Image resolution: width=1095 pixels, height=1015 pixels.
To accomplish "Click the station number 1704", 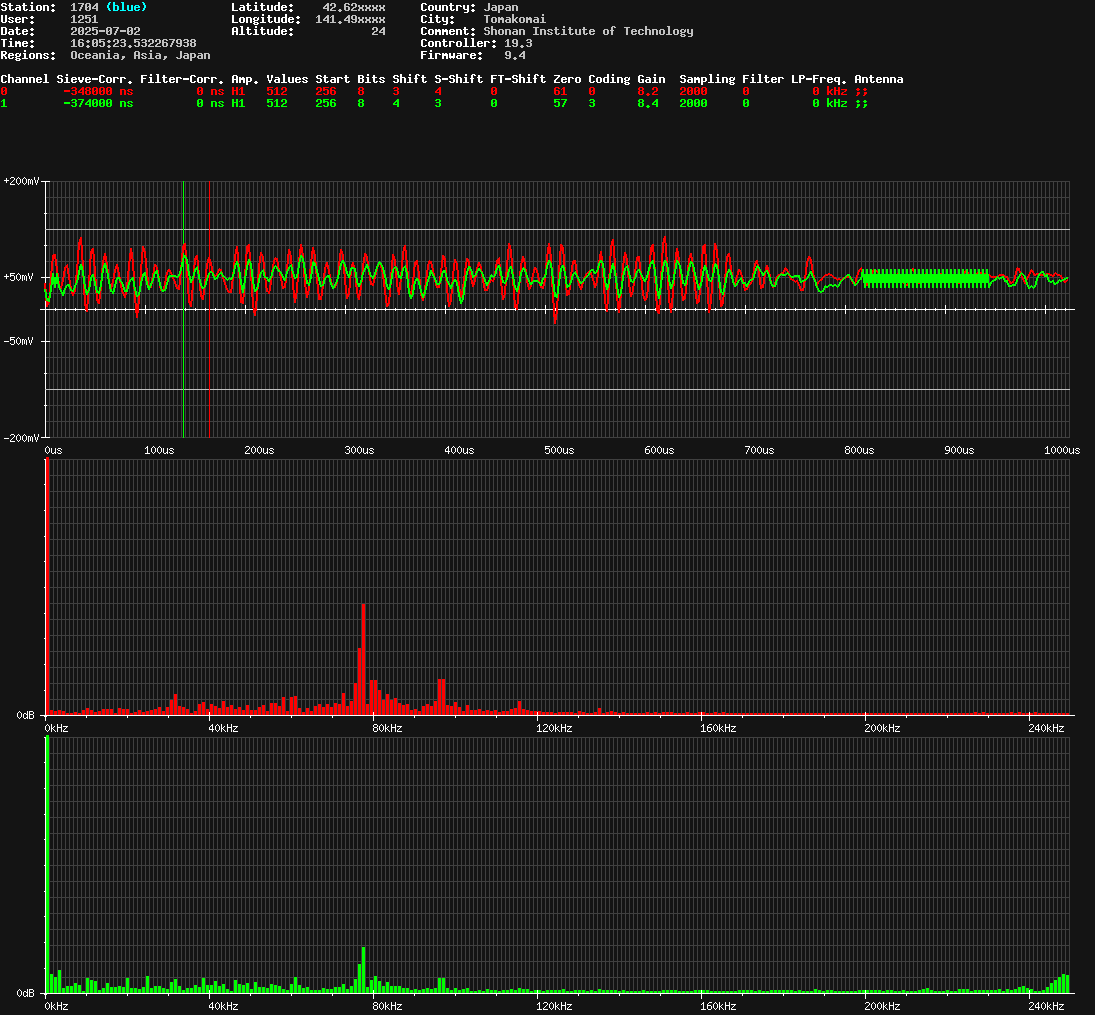I will click(84, 7).
